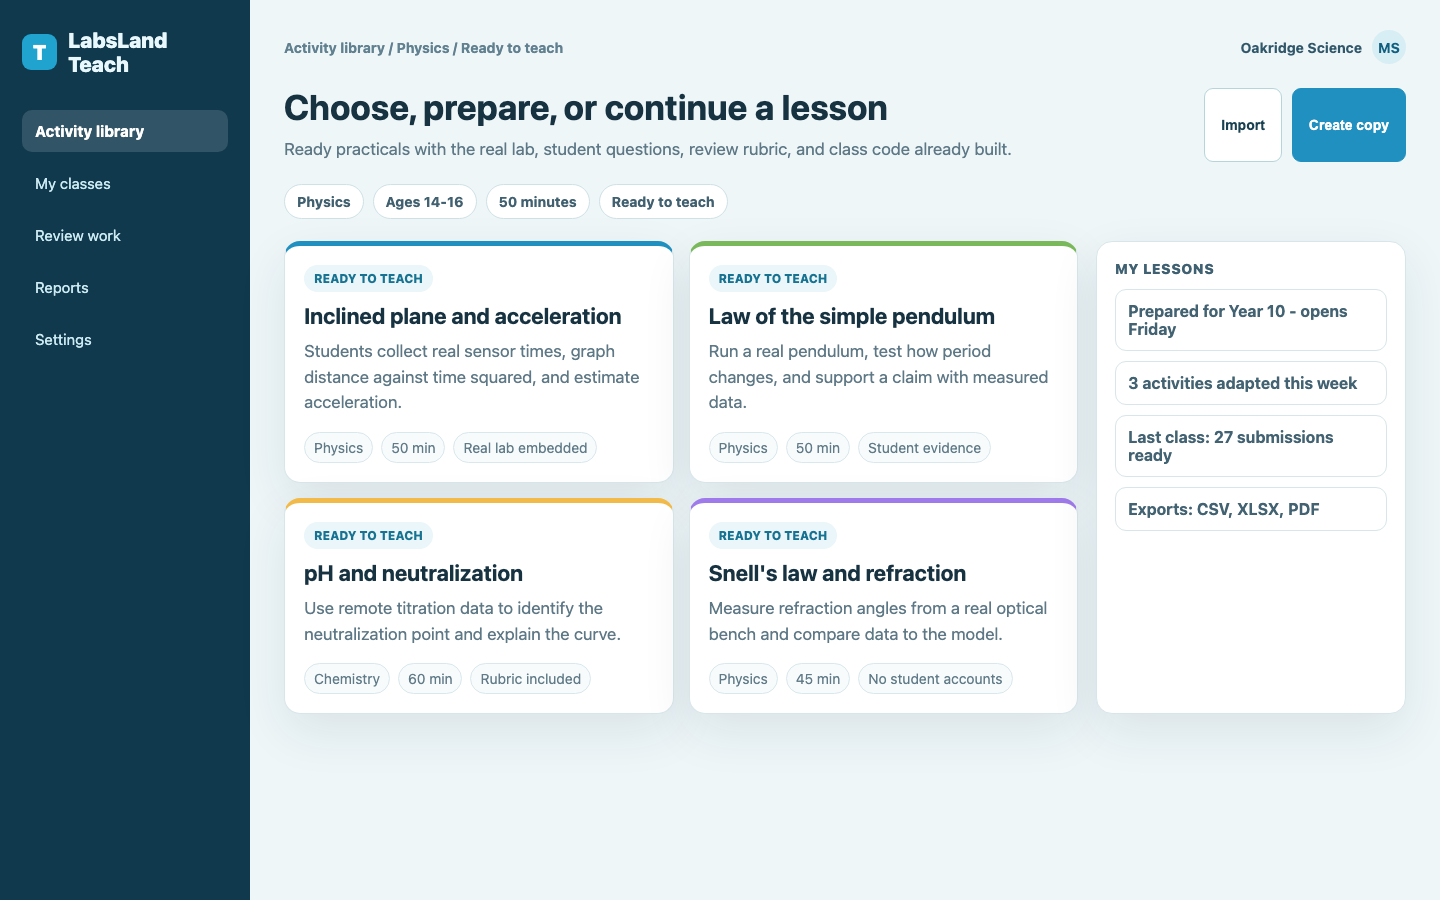Open the MS user avatar
The height and width of the screenshot is (900, 1440).
tap(1388, 47)
